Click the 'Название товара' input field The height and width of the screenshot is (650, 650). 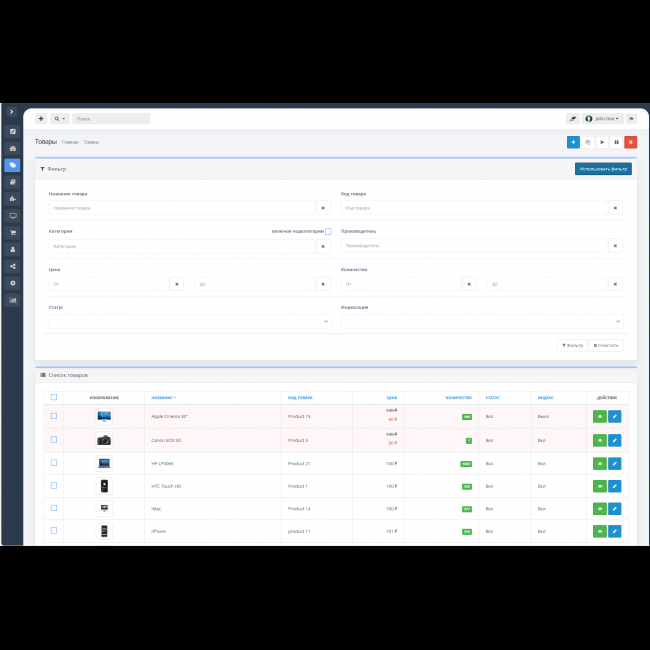(x=181, y=208)
